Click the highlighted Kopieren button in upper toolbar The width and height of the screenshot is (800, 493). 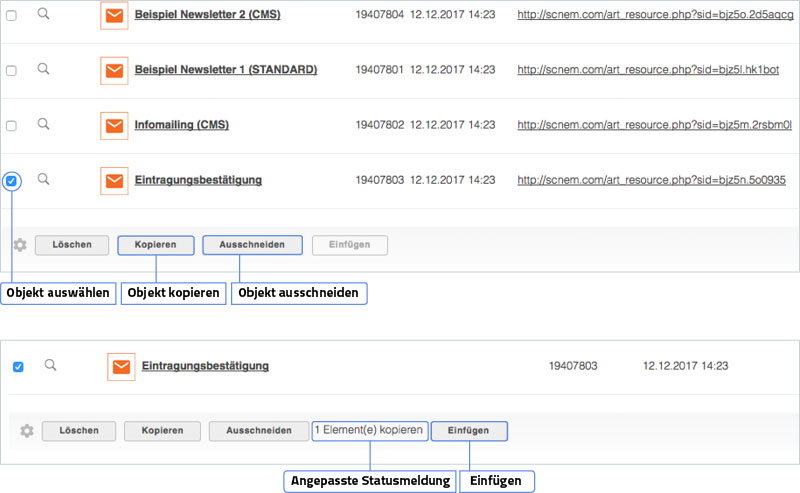[156, 245]
